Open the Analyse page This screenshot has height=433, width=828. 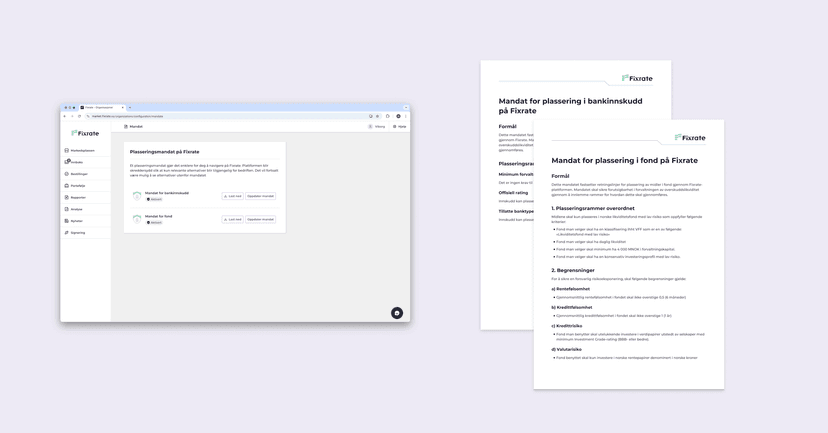[77, 209]
